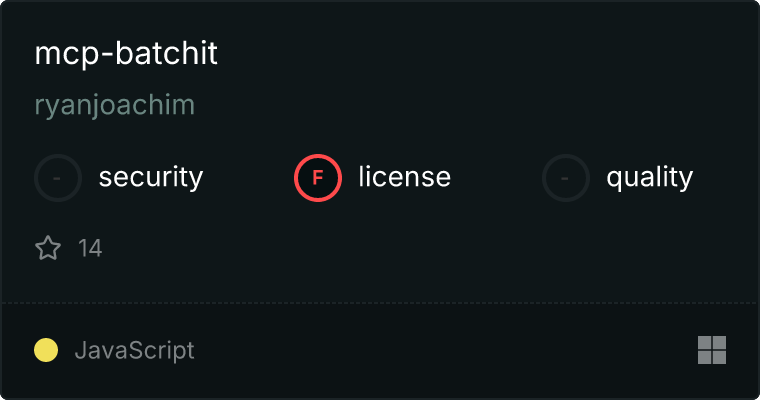Click the yellow JavaScript language dot
Screen dimensions: 760x400
46,350
